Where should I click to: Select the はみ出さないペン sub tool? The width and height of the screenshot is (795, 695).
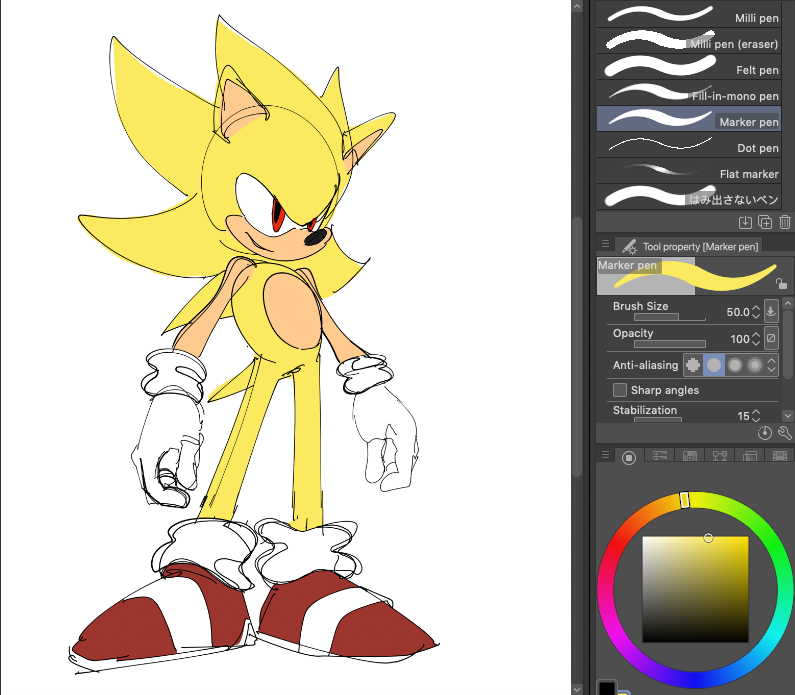click(x=689, y=197)
